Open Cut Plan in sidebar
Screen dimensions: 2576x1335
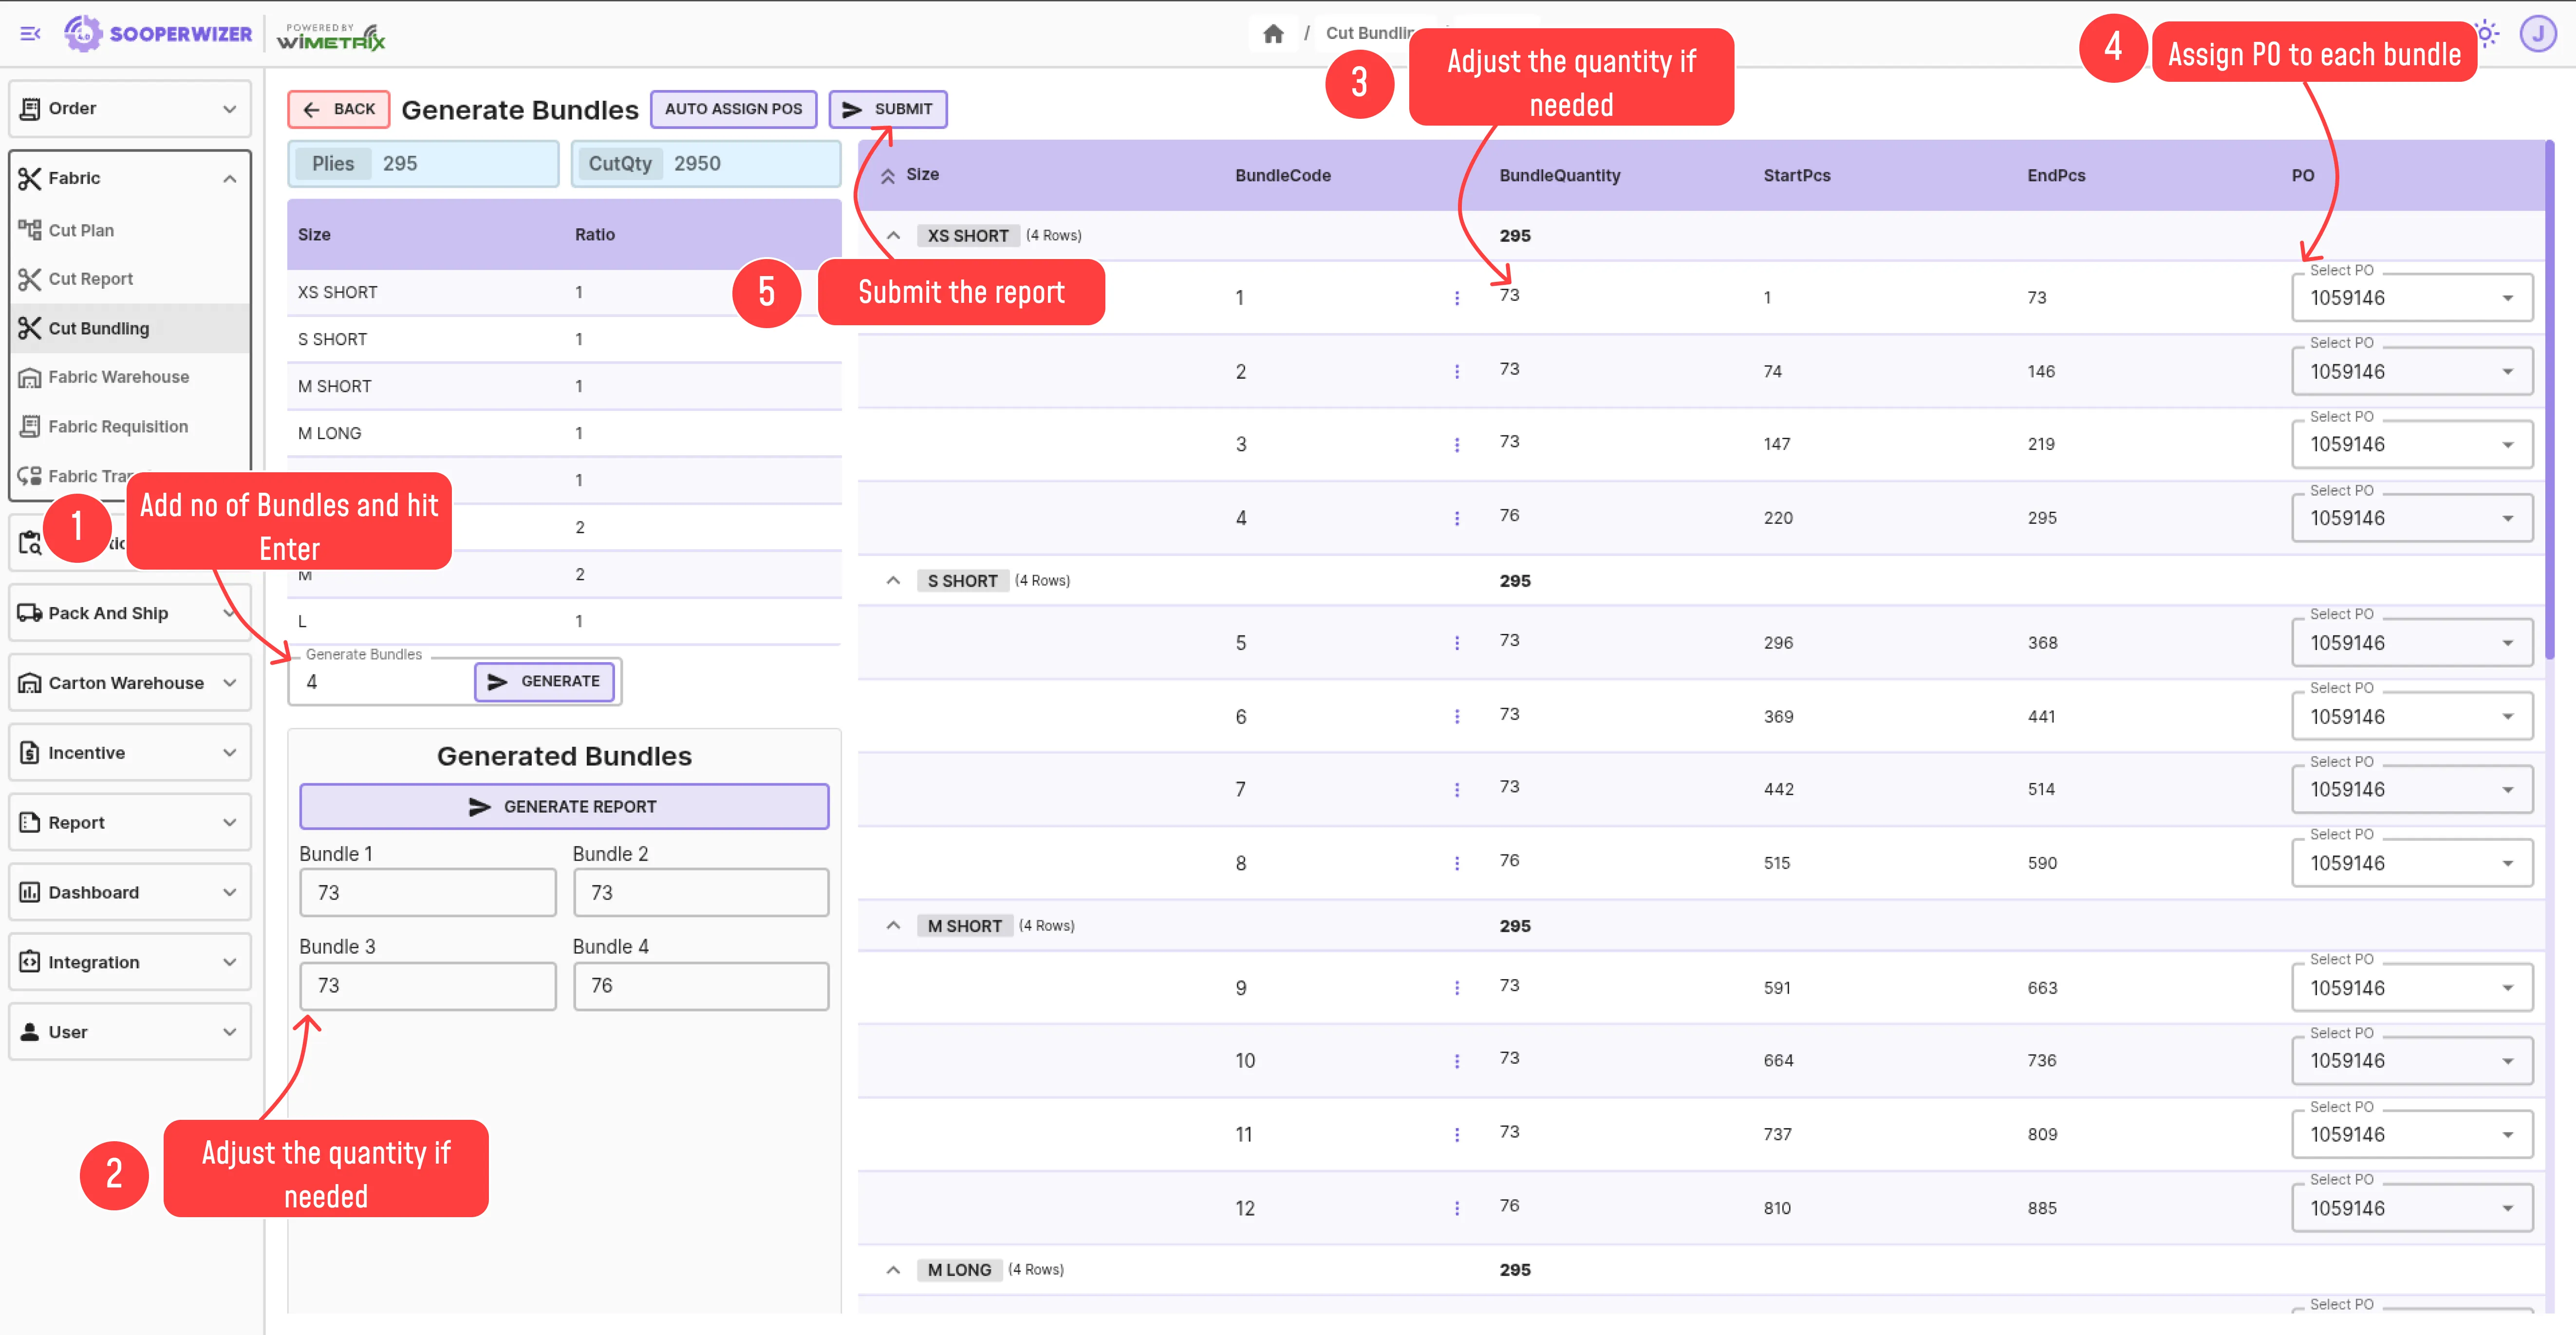click(x=81, y=230)
